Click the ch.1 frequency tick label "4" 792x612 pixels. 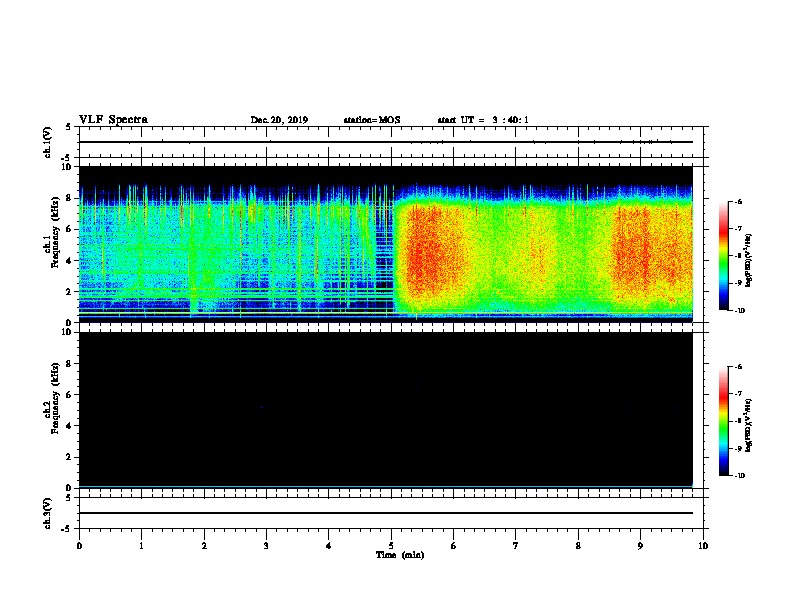coord(70,261)
